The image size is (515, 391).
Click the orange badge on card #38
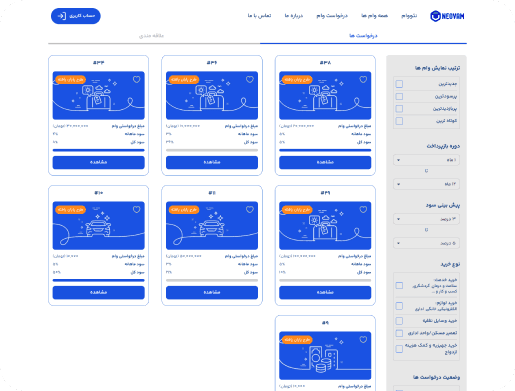[x=297, y=80]
